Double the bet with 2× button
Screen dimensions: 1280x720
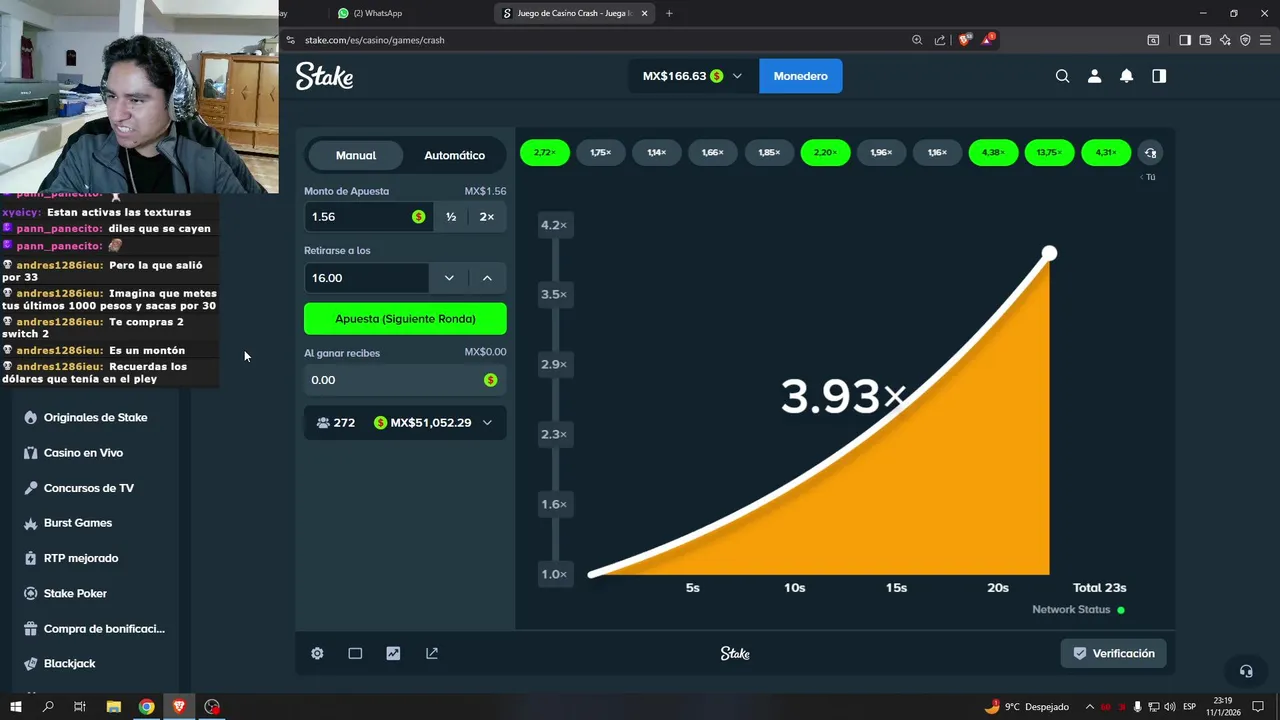(x=487, y=217)
